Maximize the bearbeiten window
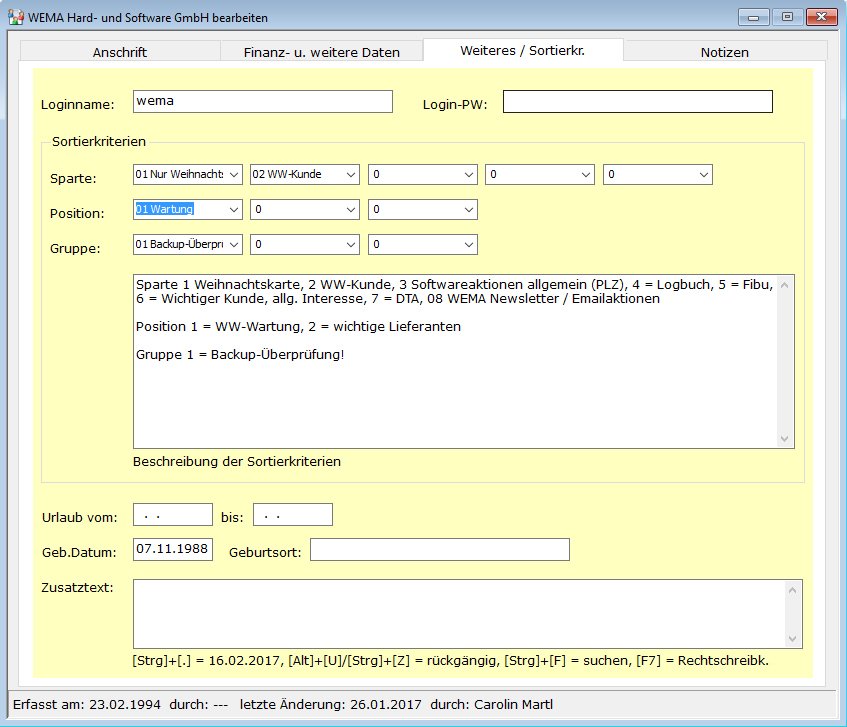The width and height of the screenshot is (847, 727). pyautogui.click(x=787, y=17)
